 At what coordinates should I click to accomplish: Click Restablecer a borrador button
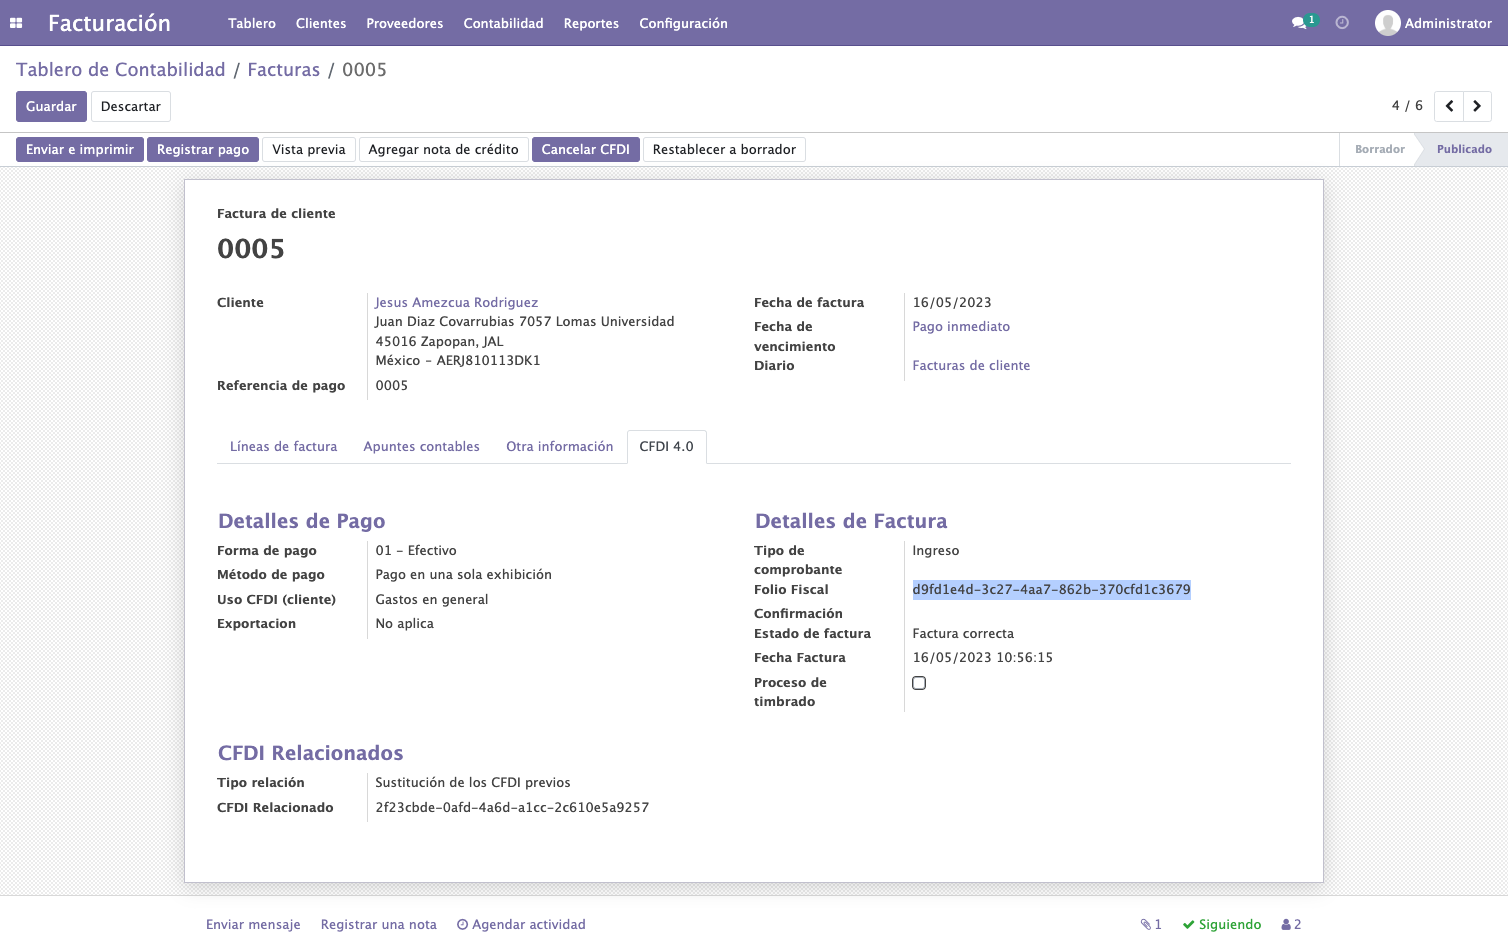(725, 149)
